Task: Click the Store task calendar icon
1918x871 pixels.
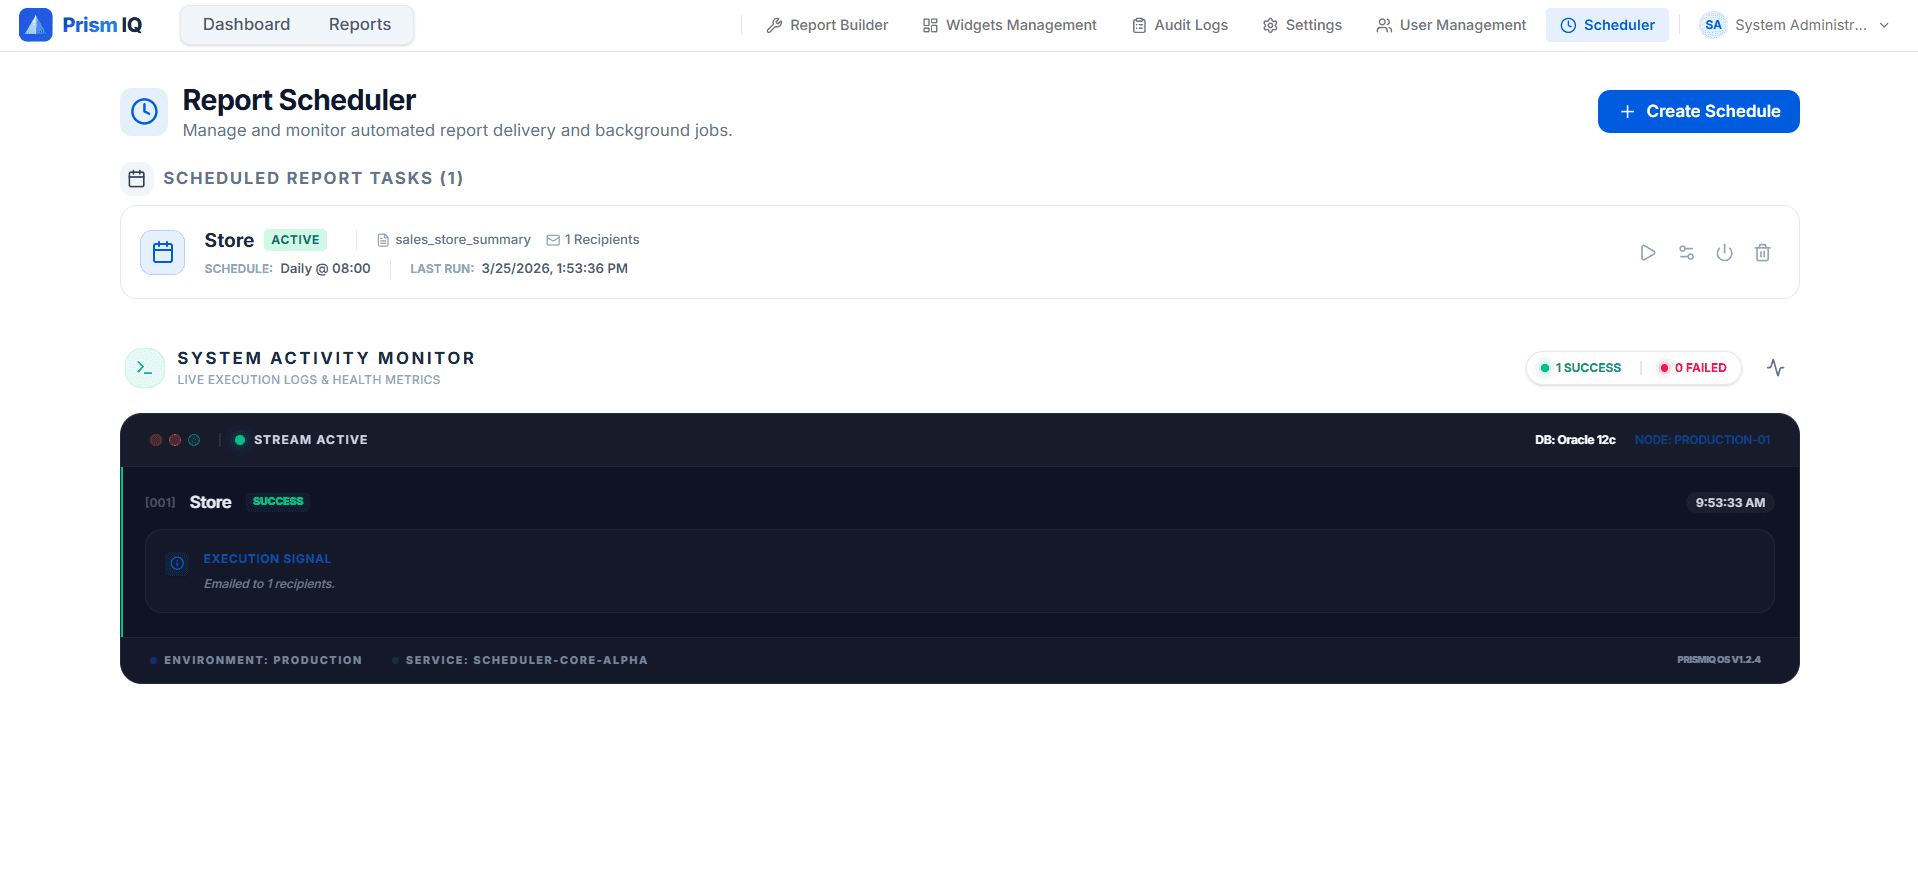Action: 163,253
